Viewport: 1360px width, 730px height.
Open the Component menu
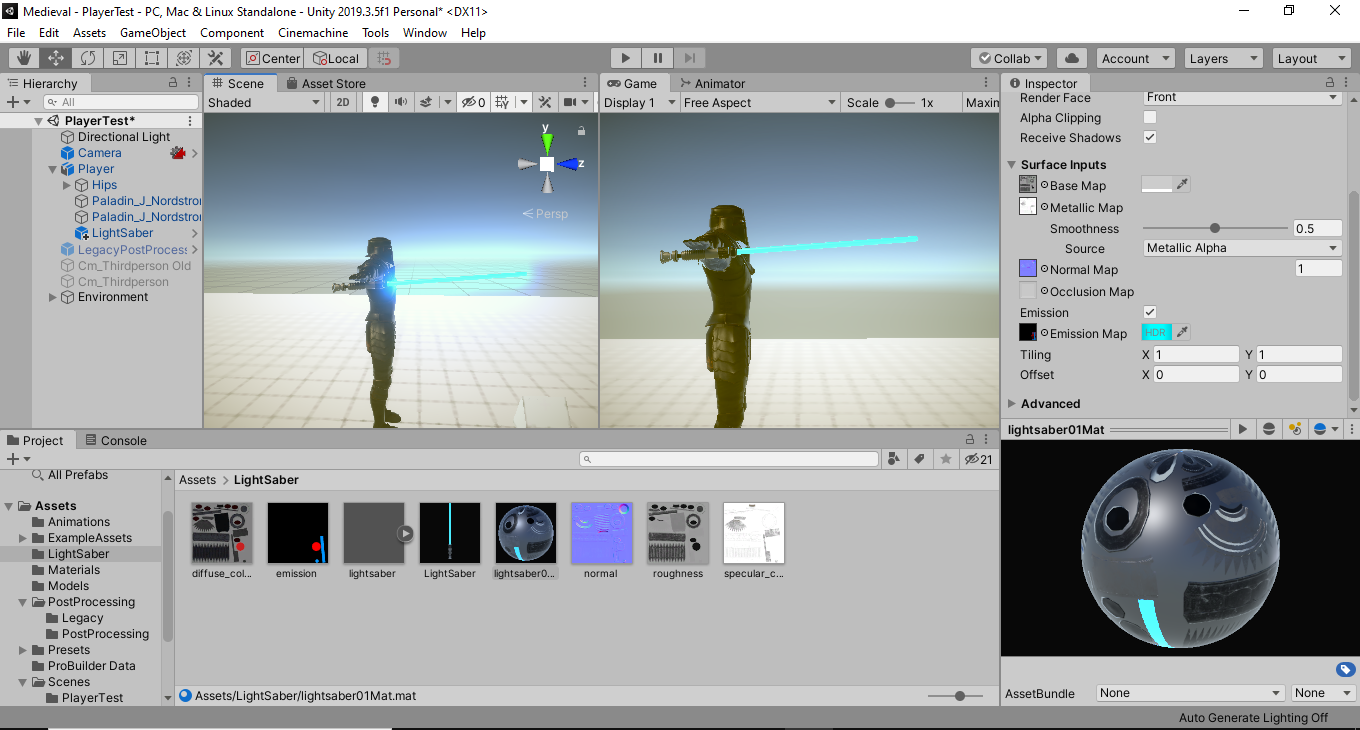coord(232,32)
